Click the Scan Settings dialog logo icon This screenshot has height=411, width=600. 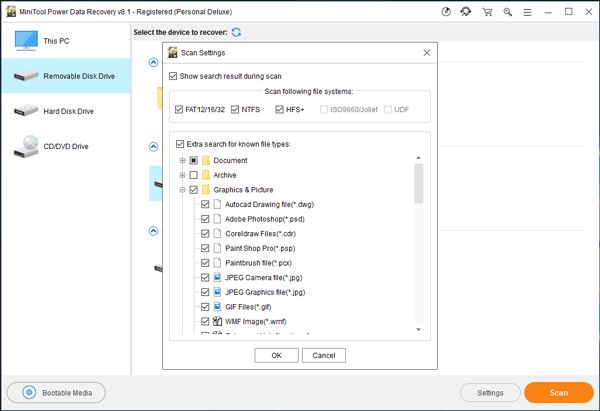click(173, 52)
